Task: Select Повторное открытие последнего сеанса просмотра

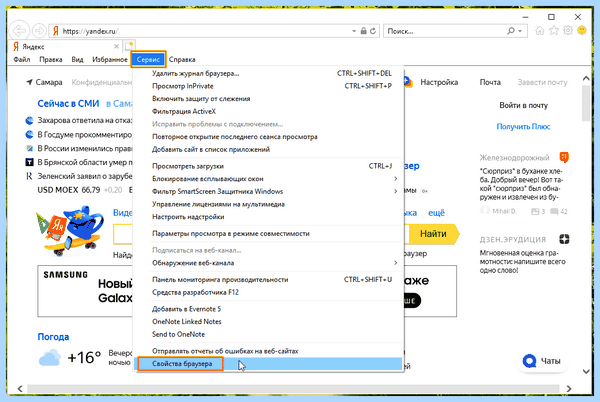Action: click(269, 137)
